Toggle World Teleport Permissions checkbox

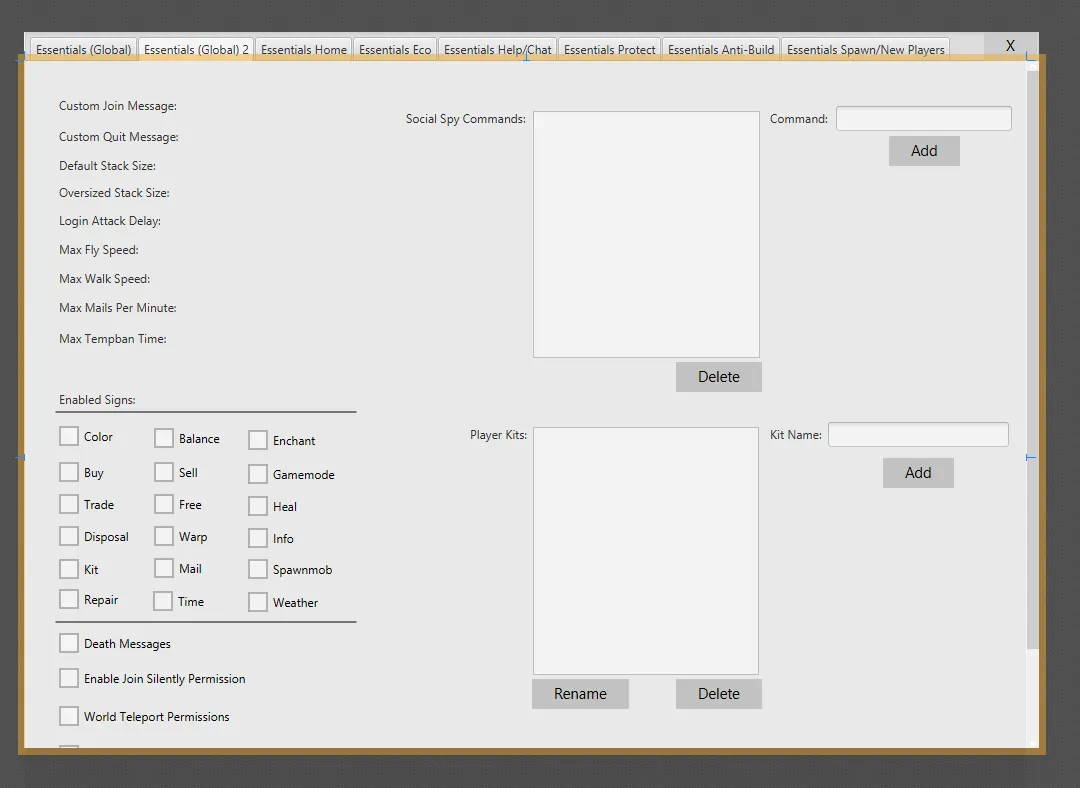[x=69, y=716]
